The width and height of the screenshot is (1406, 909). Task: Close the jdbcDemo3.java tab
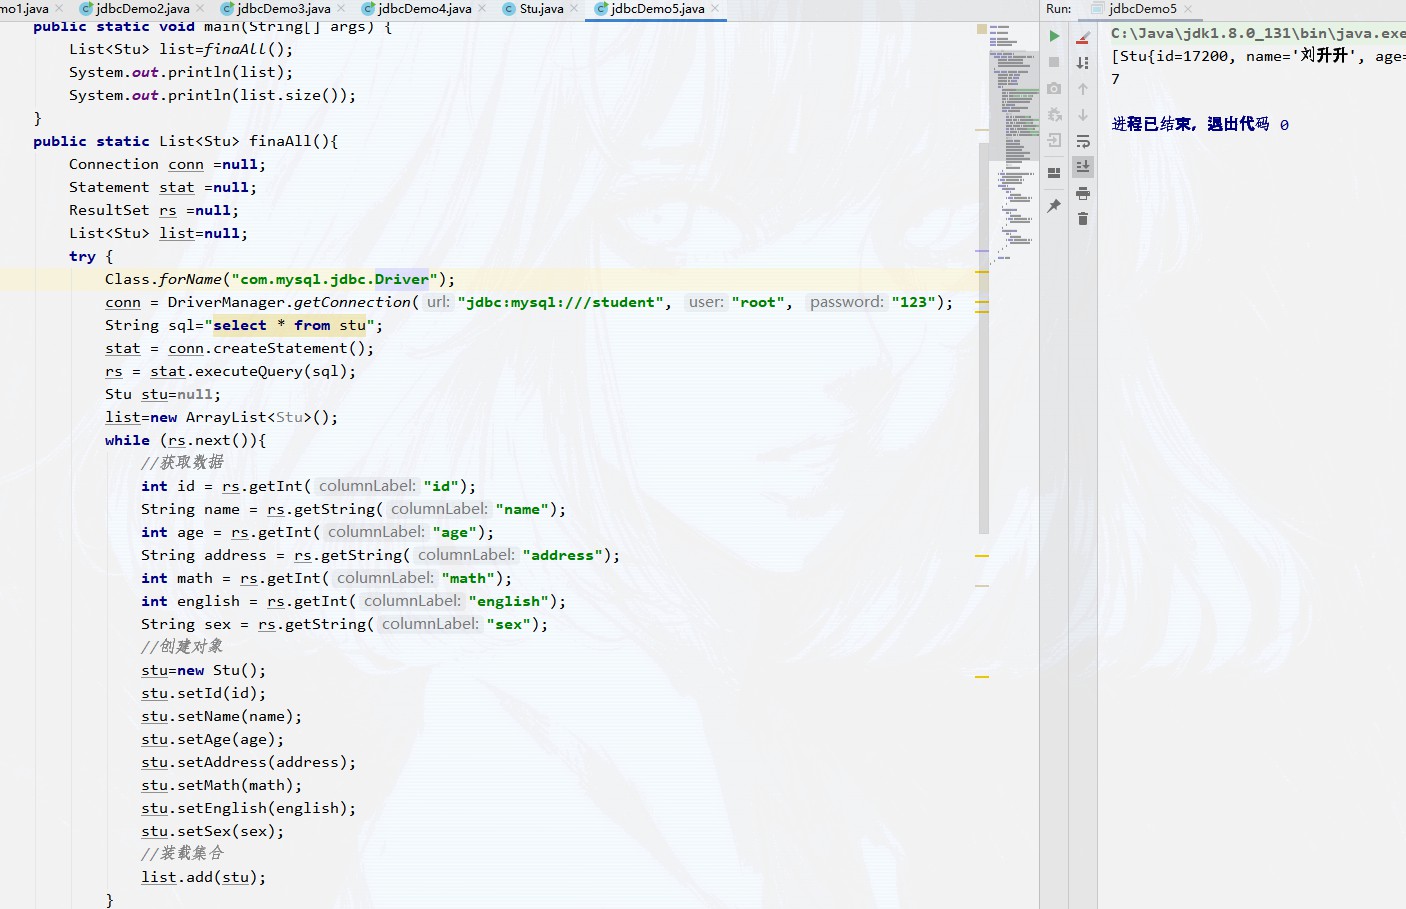(x=341, y=9)
